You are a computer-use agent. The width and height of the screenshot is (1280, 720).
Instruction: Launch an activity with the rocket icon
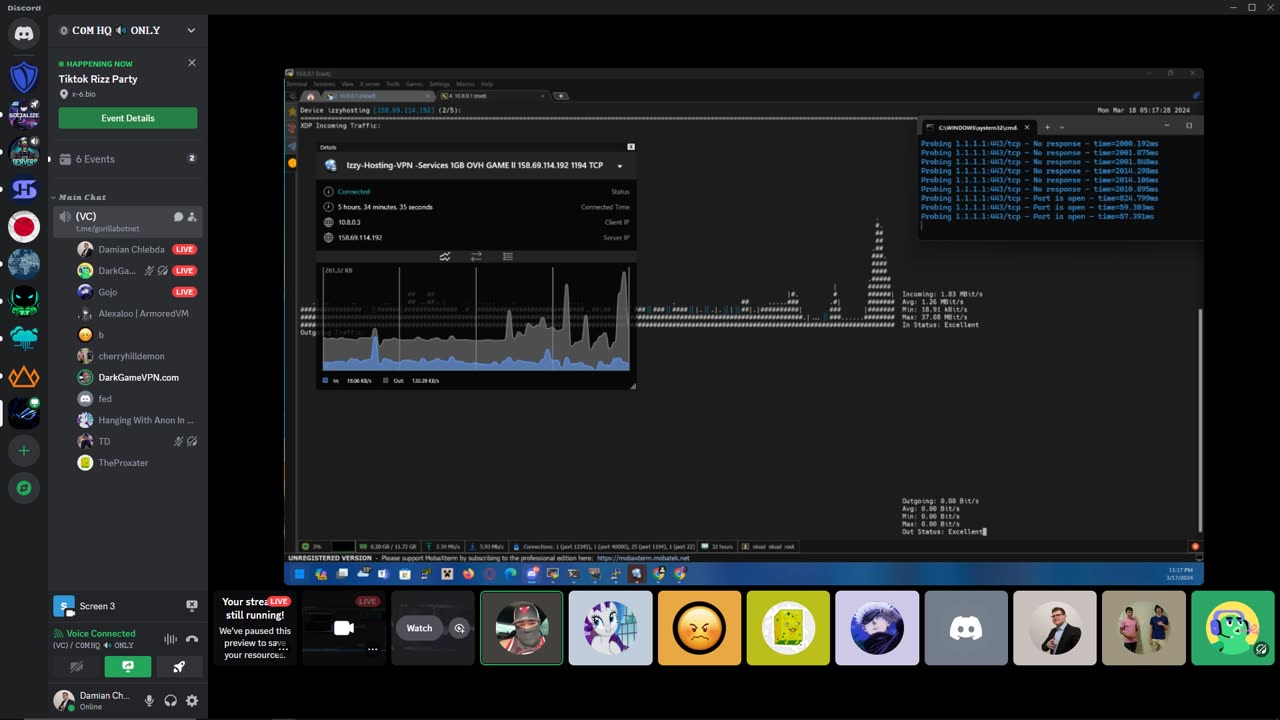pos(179,667)
